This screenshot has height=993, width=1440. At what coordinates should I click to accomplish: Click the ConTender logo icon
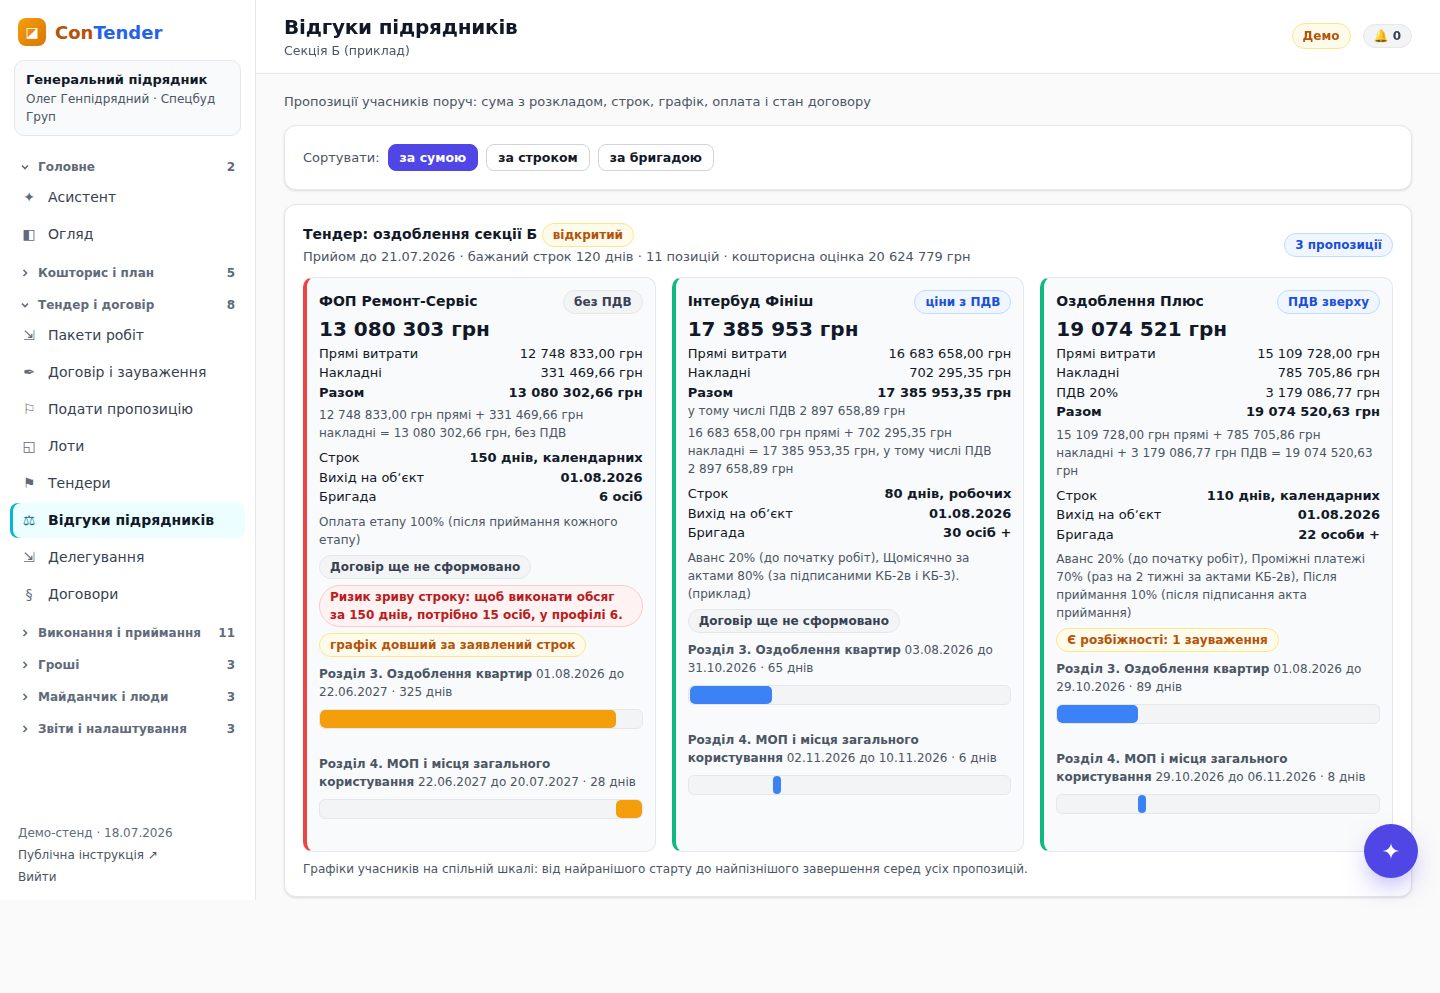(32, 32)
